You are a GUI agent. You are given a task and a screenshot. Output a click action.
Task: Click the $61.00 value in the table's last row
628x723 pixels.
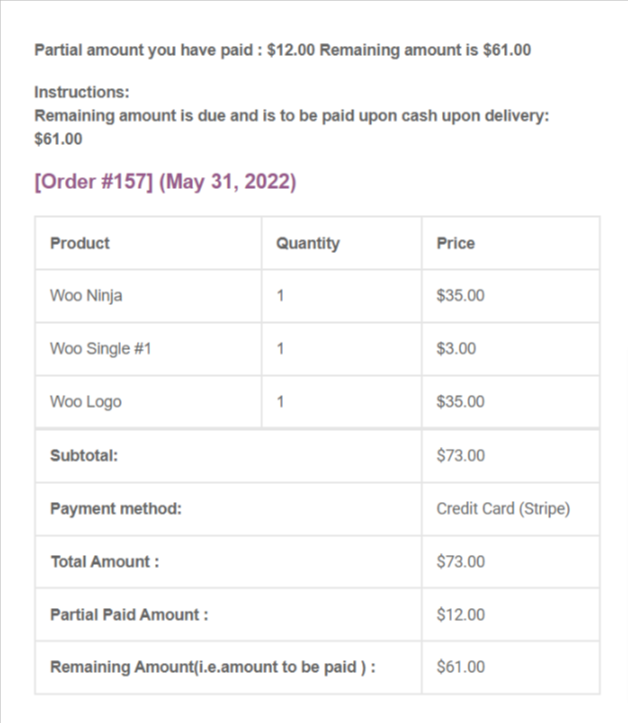coord(461,667)
